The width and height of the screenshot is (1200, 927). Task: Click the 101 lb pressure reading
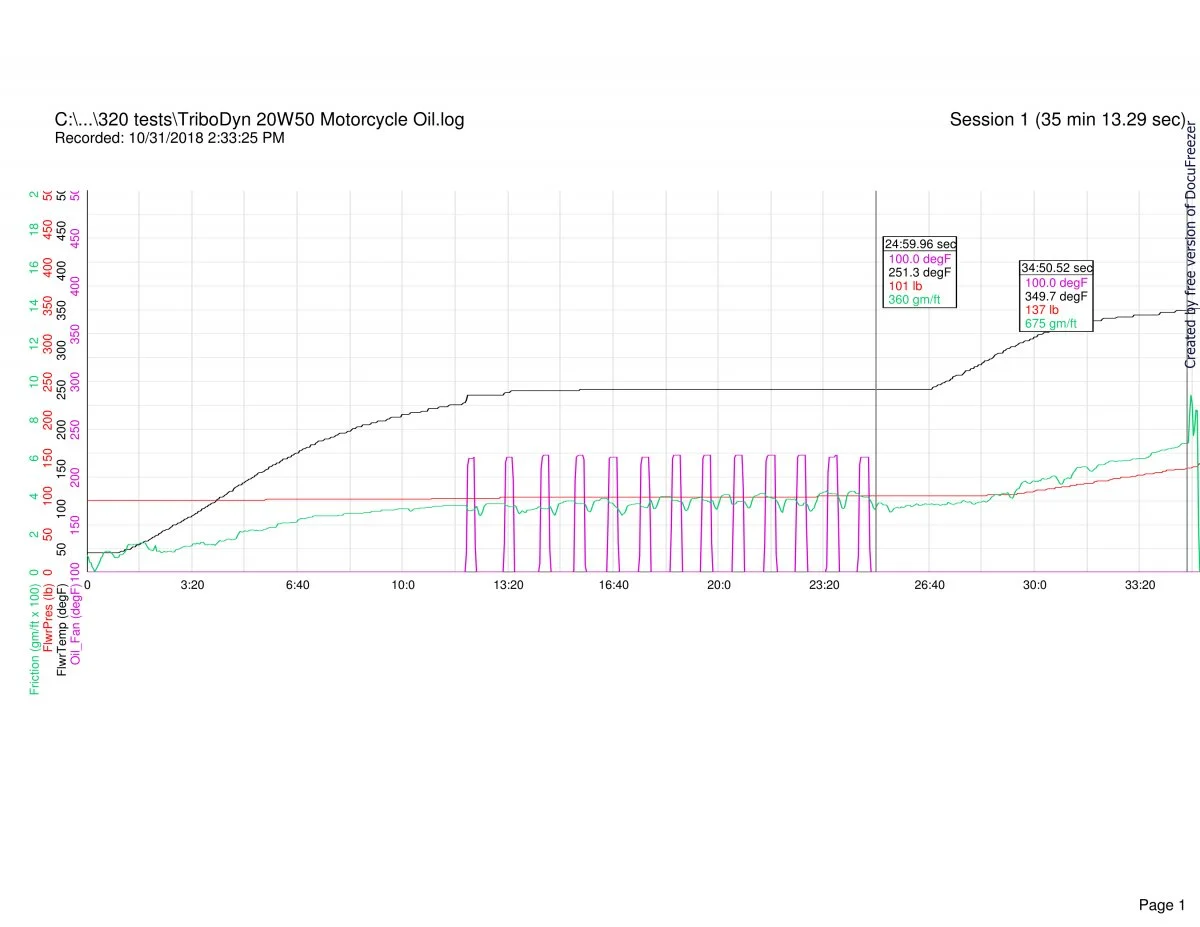pos(905,286)
